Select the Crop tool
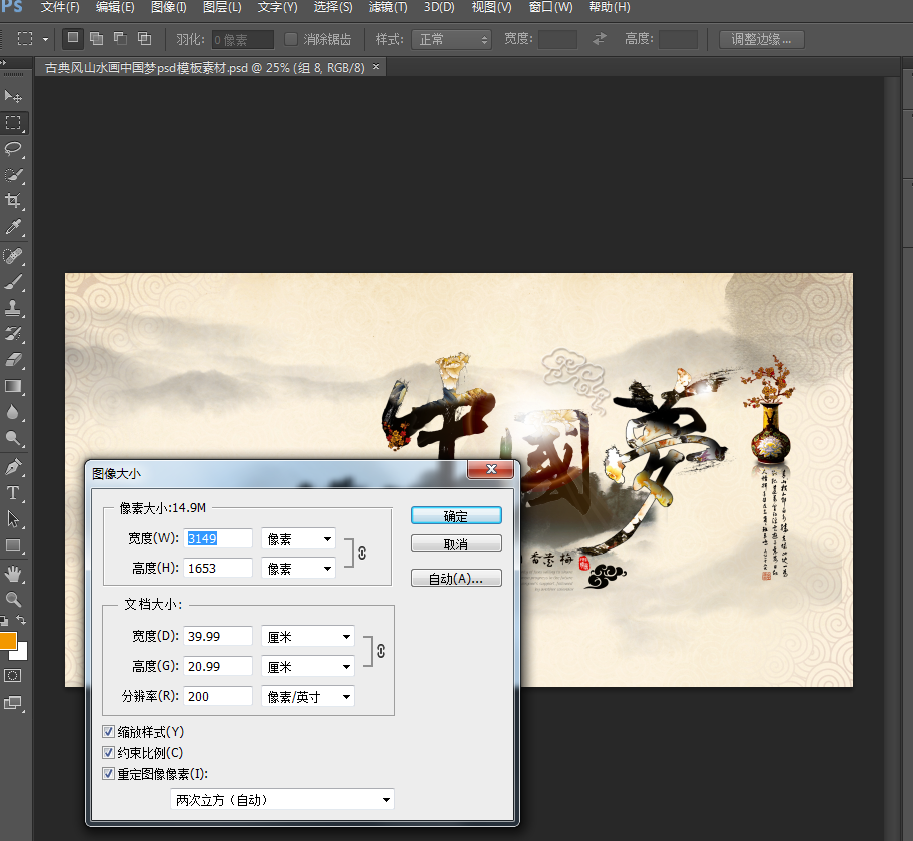The width and height of the screenshot is (913, 841). click(x=13, y=201)
